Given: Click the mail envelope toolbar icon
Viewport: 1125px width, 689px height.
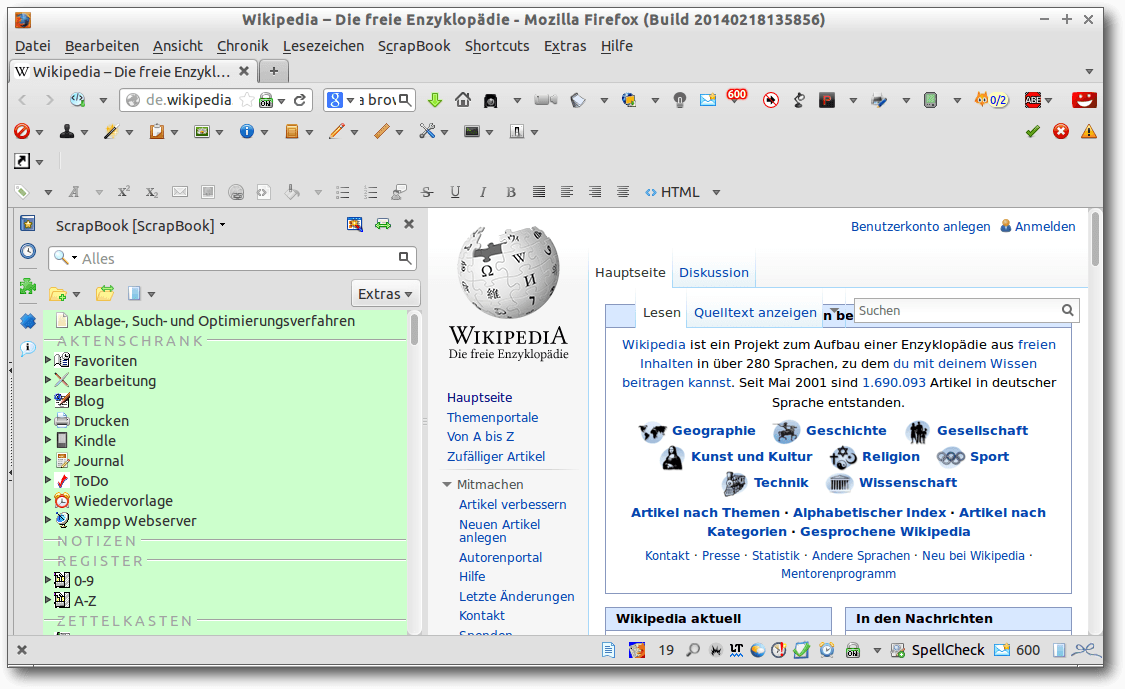Looking at the screenshot, I should coord(708,100).
